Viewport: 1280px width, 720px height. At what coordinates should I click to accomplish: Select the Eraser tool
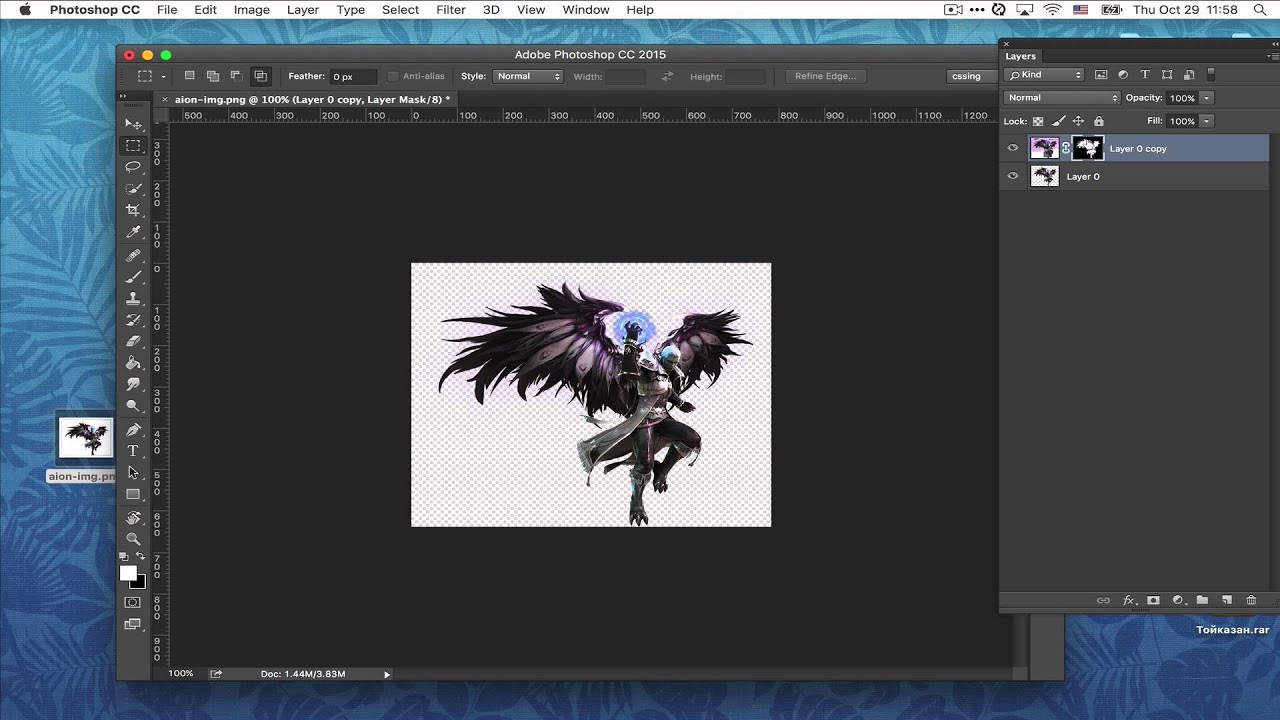pos(133,341)
